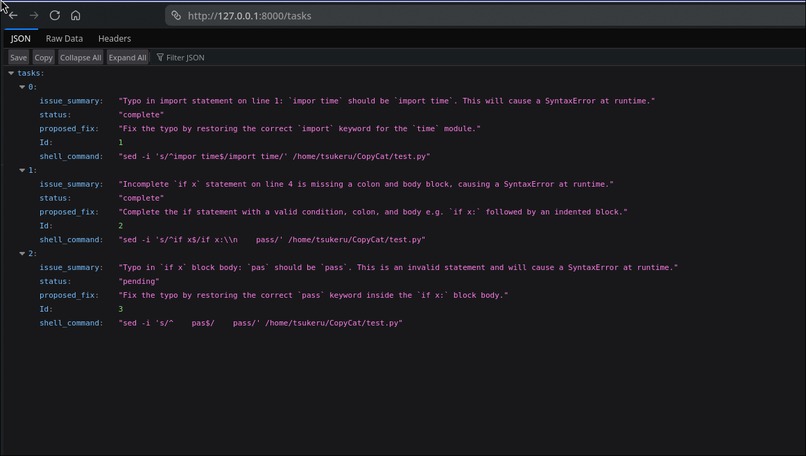
Task: Select the Id value 2
Action: click(121, 226)
